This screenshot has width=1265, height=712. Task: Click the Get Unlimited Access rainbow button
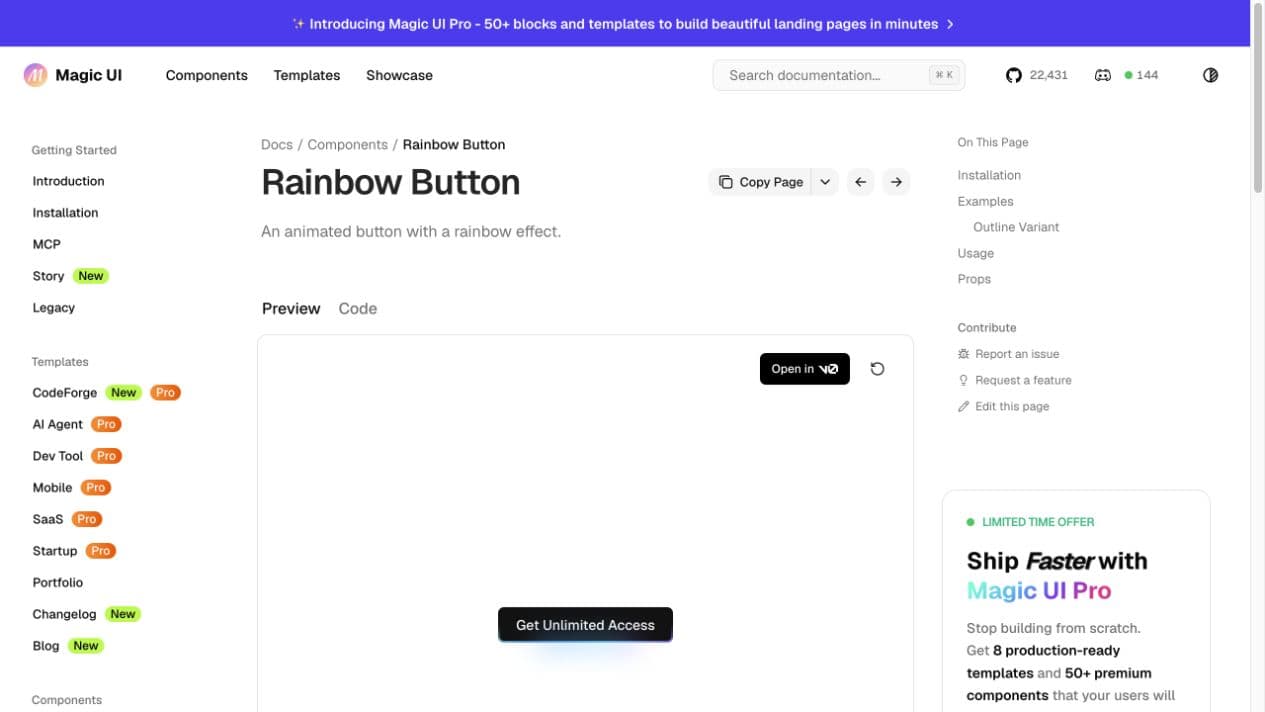coord(585,625)
